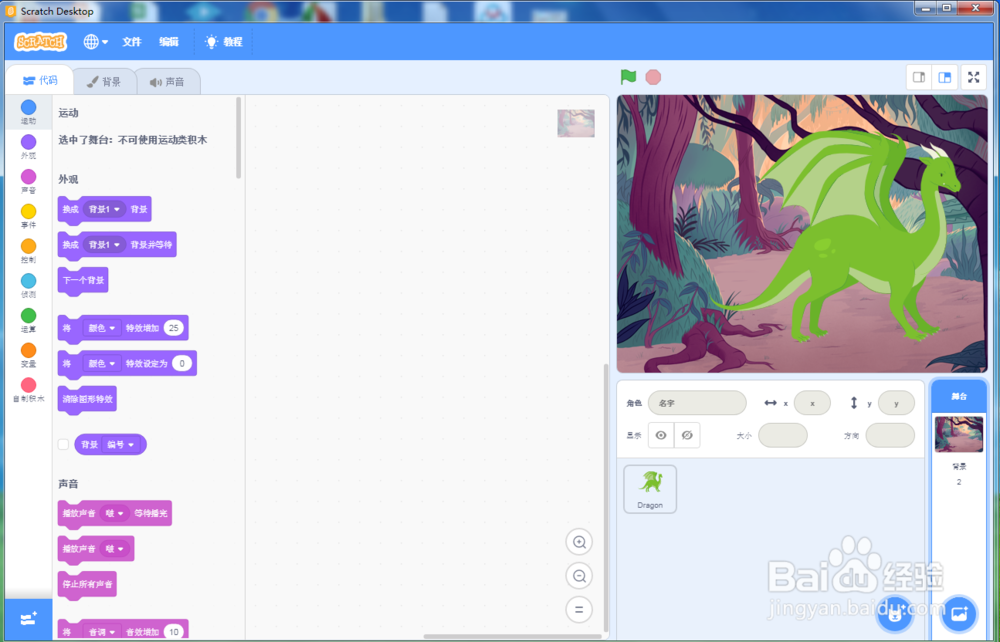This screenshot has width=1000, height=642.
Task: Open 编号 dropdown in 背景 block
Action: [121, 444]
